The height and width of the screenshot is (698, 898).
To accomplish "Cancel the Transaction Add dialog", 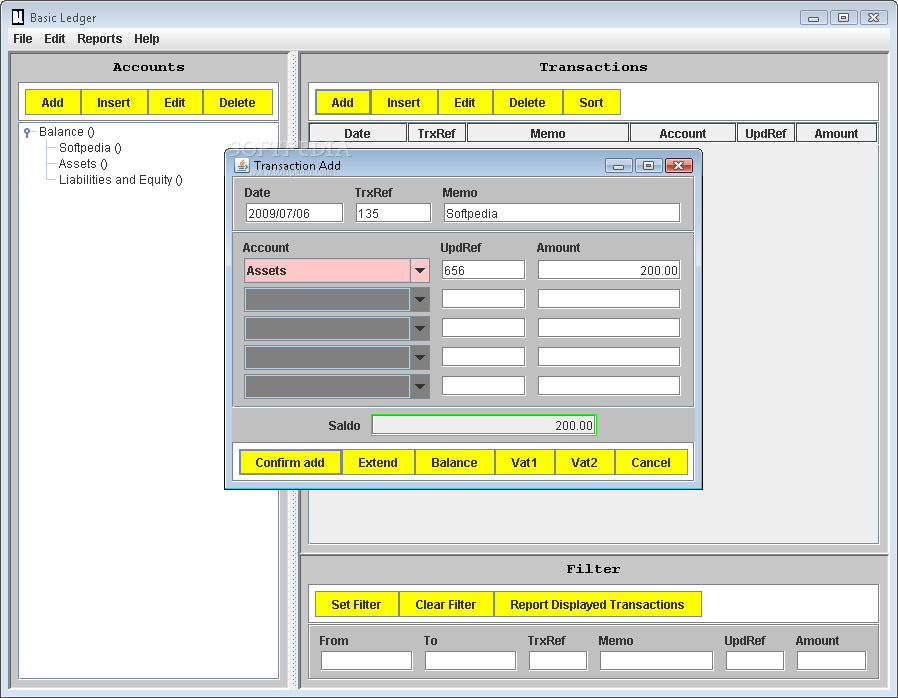I will 651,462.
